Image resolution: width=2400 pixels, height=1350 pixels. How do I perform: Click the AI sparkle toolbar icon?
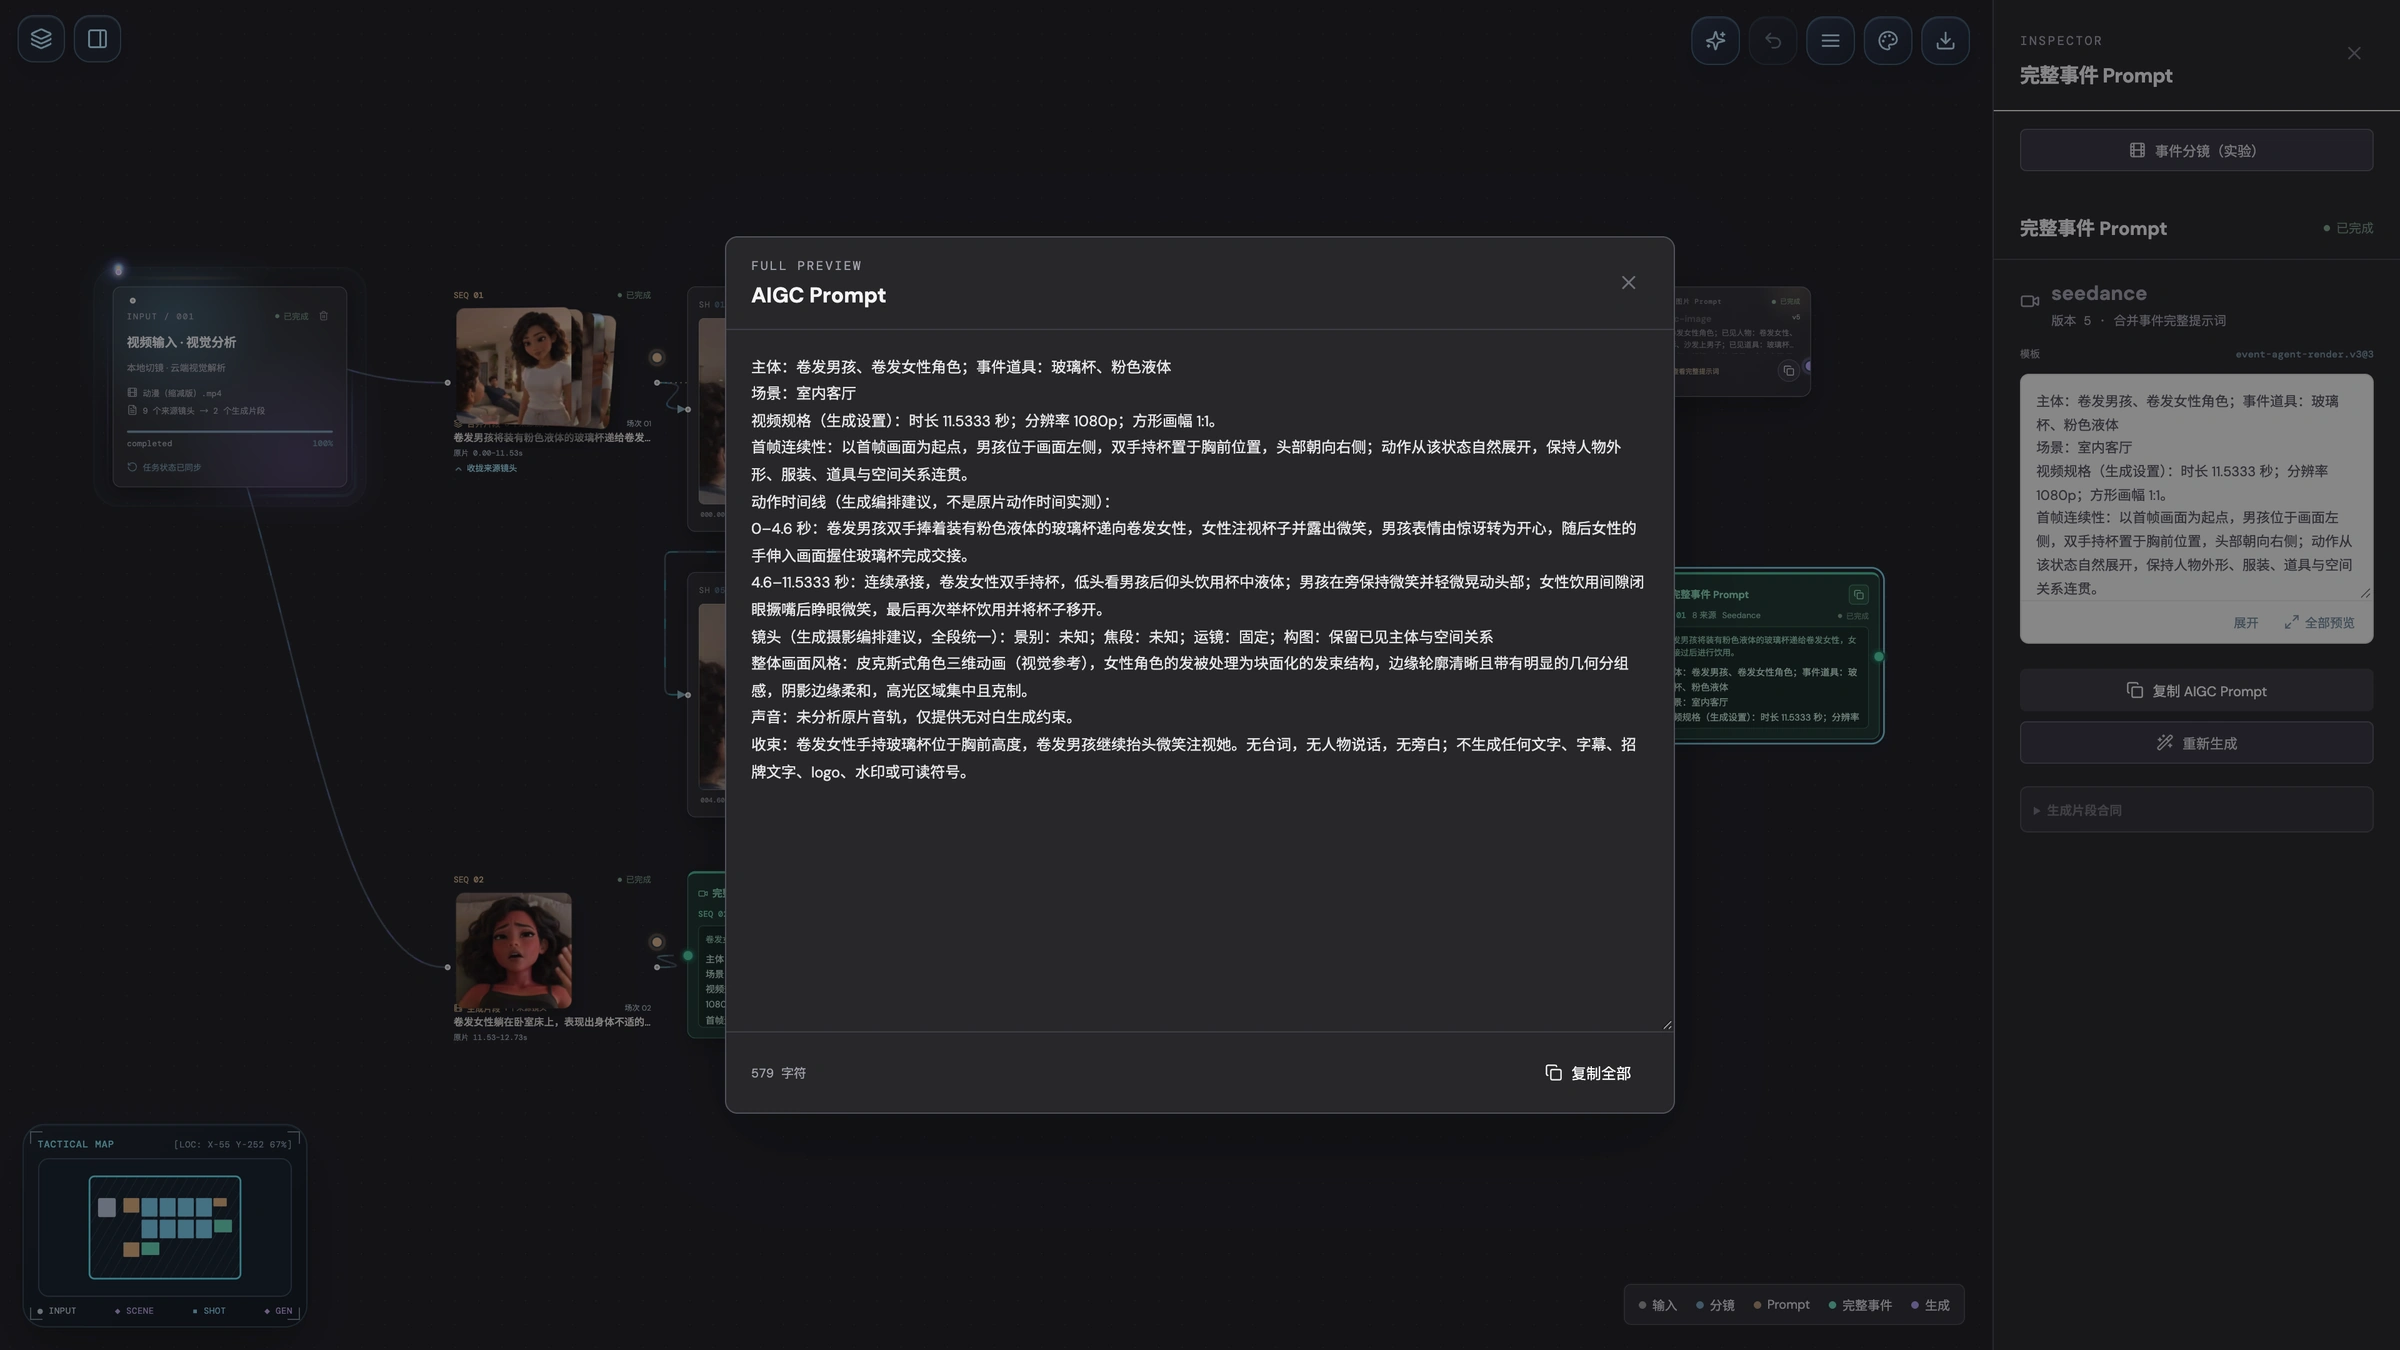coord(1715,41)
